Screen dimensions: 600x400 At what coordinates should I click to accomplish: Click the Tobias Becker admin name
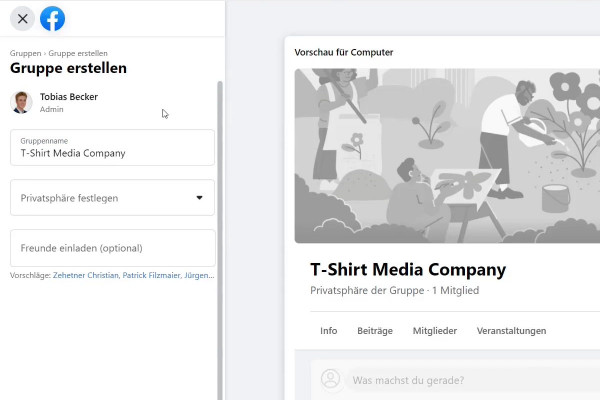tap(69, 97)
